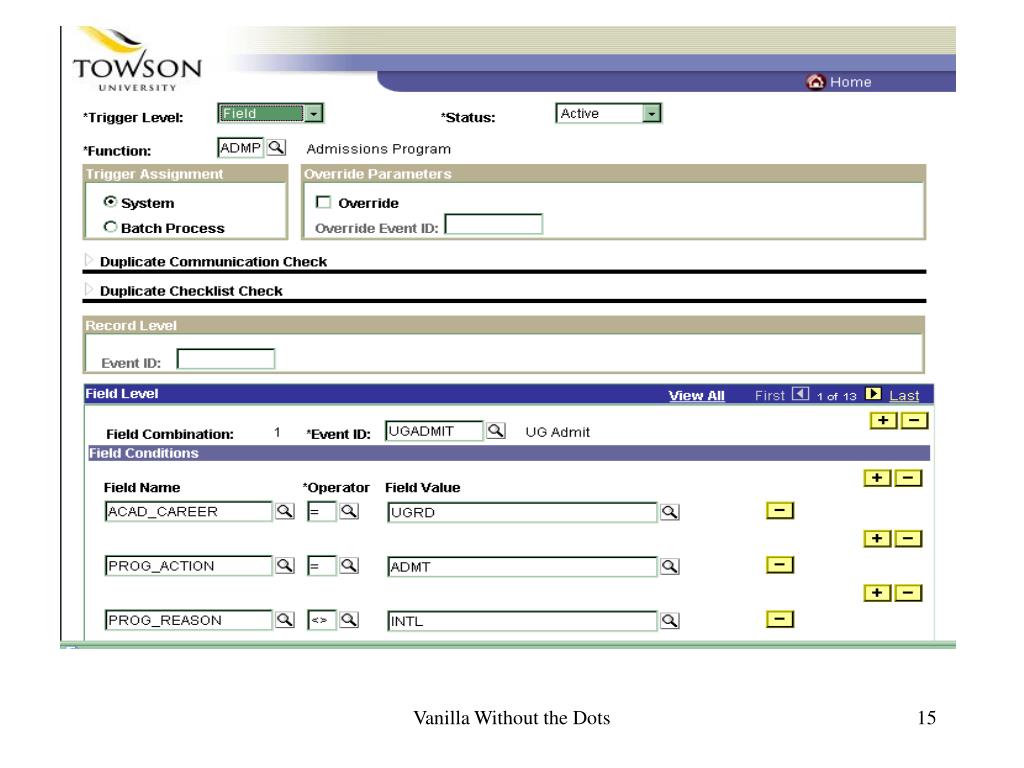Open operator lookup in the ACAD_CAREER row
This screenshot has height=768, width=1024.
[349, 511]
